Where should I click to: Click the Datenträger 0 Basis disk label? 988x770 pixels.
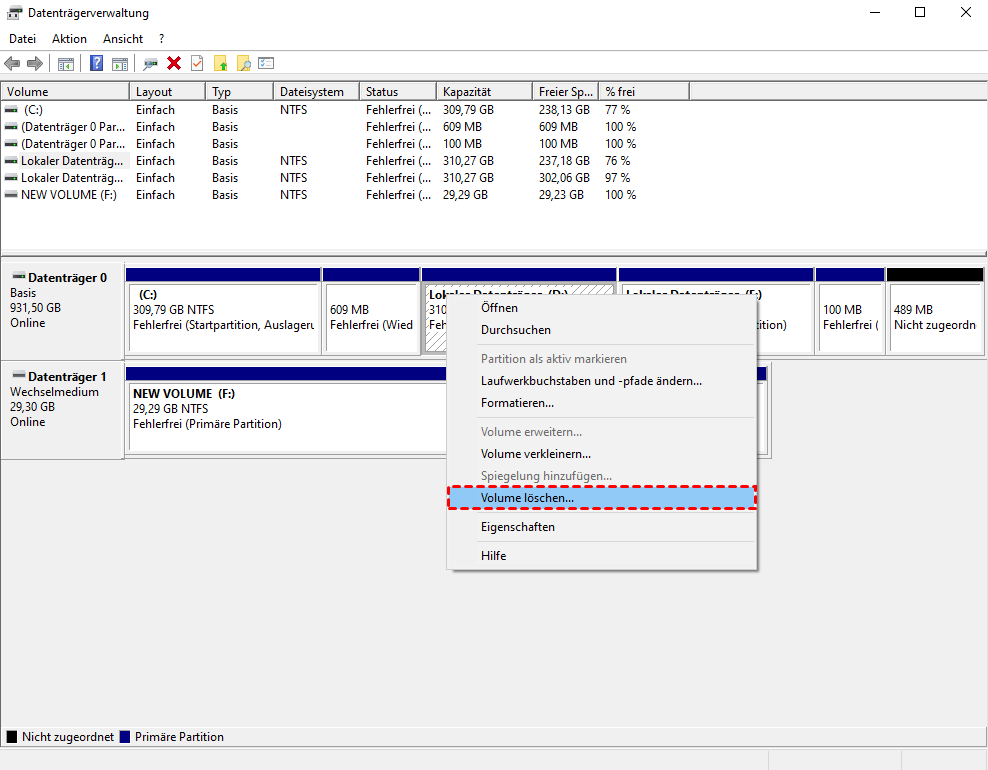coord(62,312)
